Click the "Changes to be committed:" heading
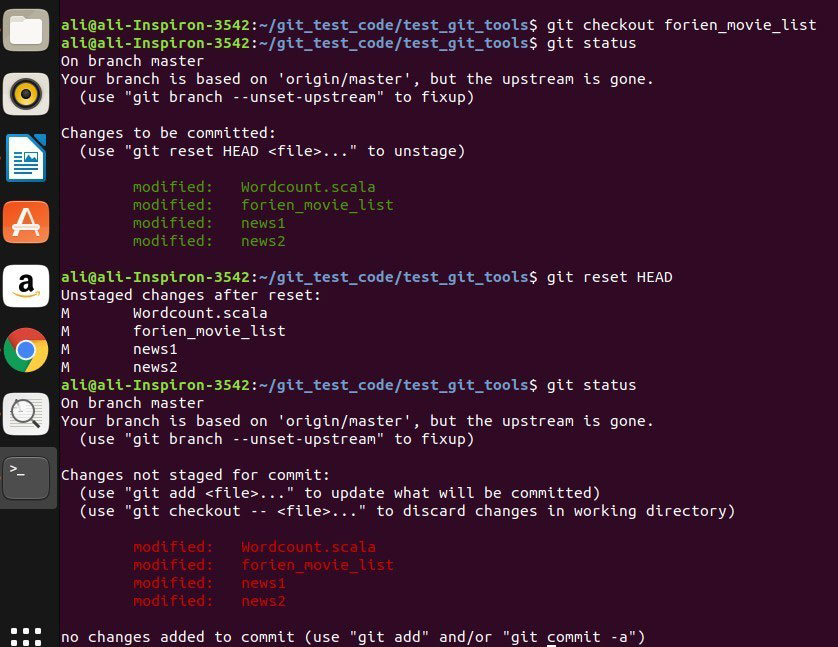Viewport: 838px width, 647px height. pos(168,133)
